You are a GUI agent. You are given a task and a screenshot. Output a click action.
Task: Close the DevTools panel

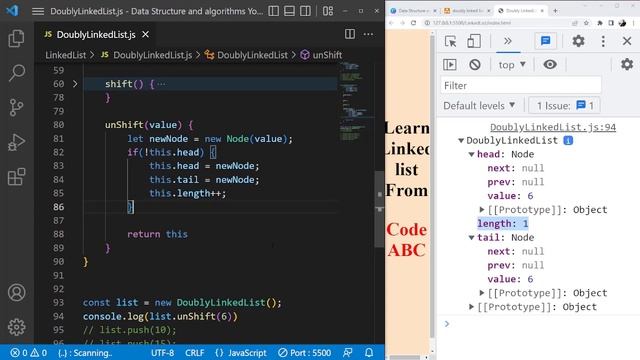click(627, 41)
